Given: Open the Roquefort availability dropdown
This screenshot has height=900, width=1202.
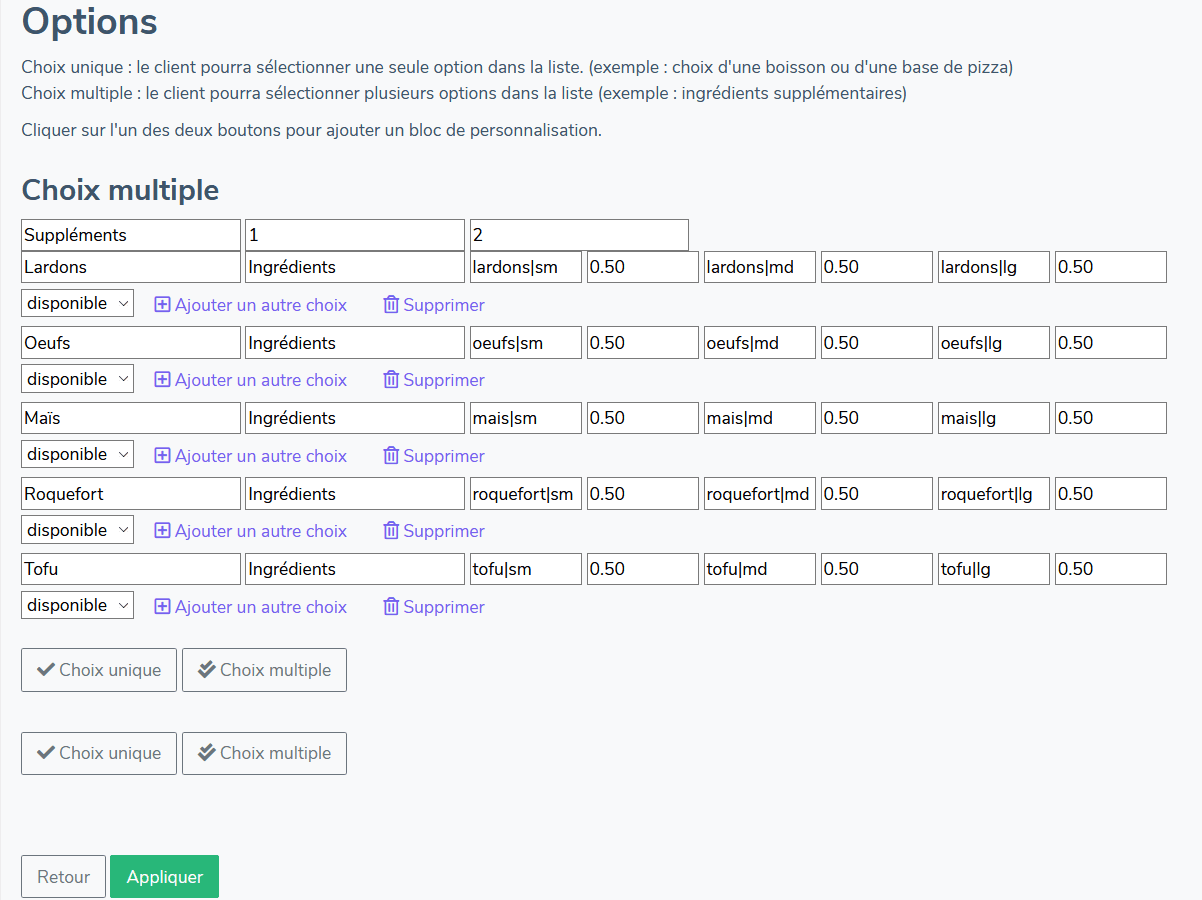Looking at the screenshot, I should coord(77,529).
